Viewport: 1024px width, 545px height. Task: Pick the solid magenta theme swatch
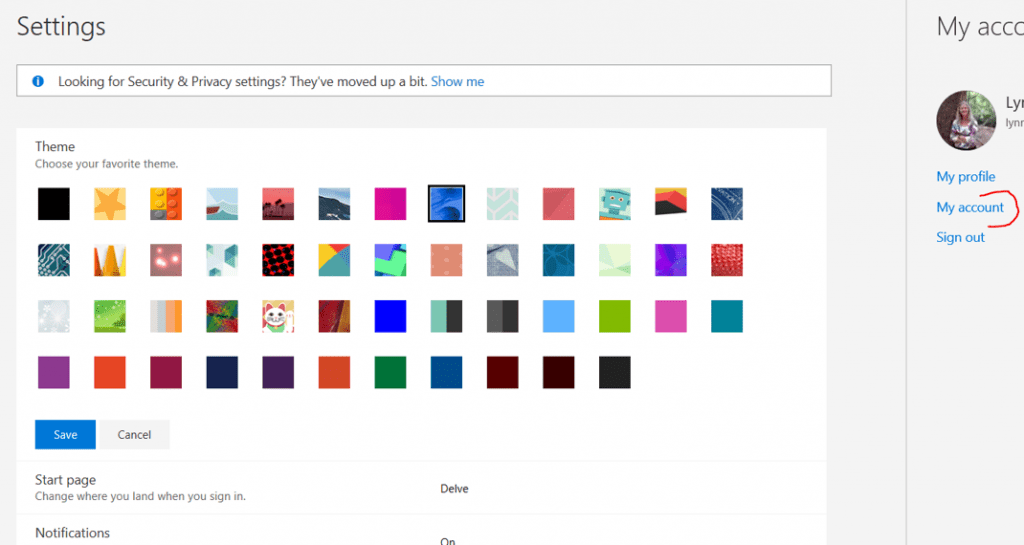[391, 204]
